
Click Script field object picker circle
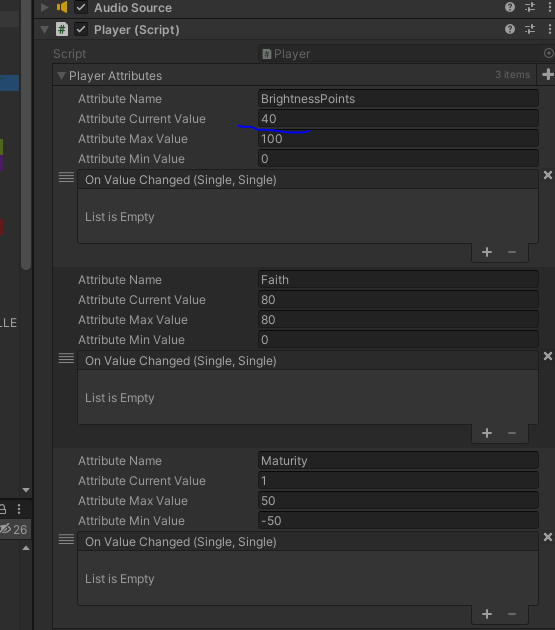[548, 53]
